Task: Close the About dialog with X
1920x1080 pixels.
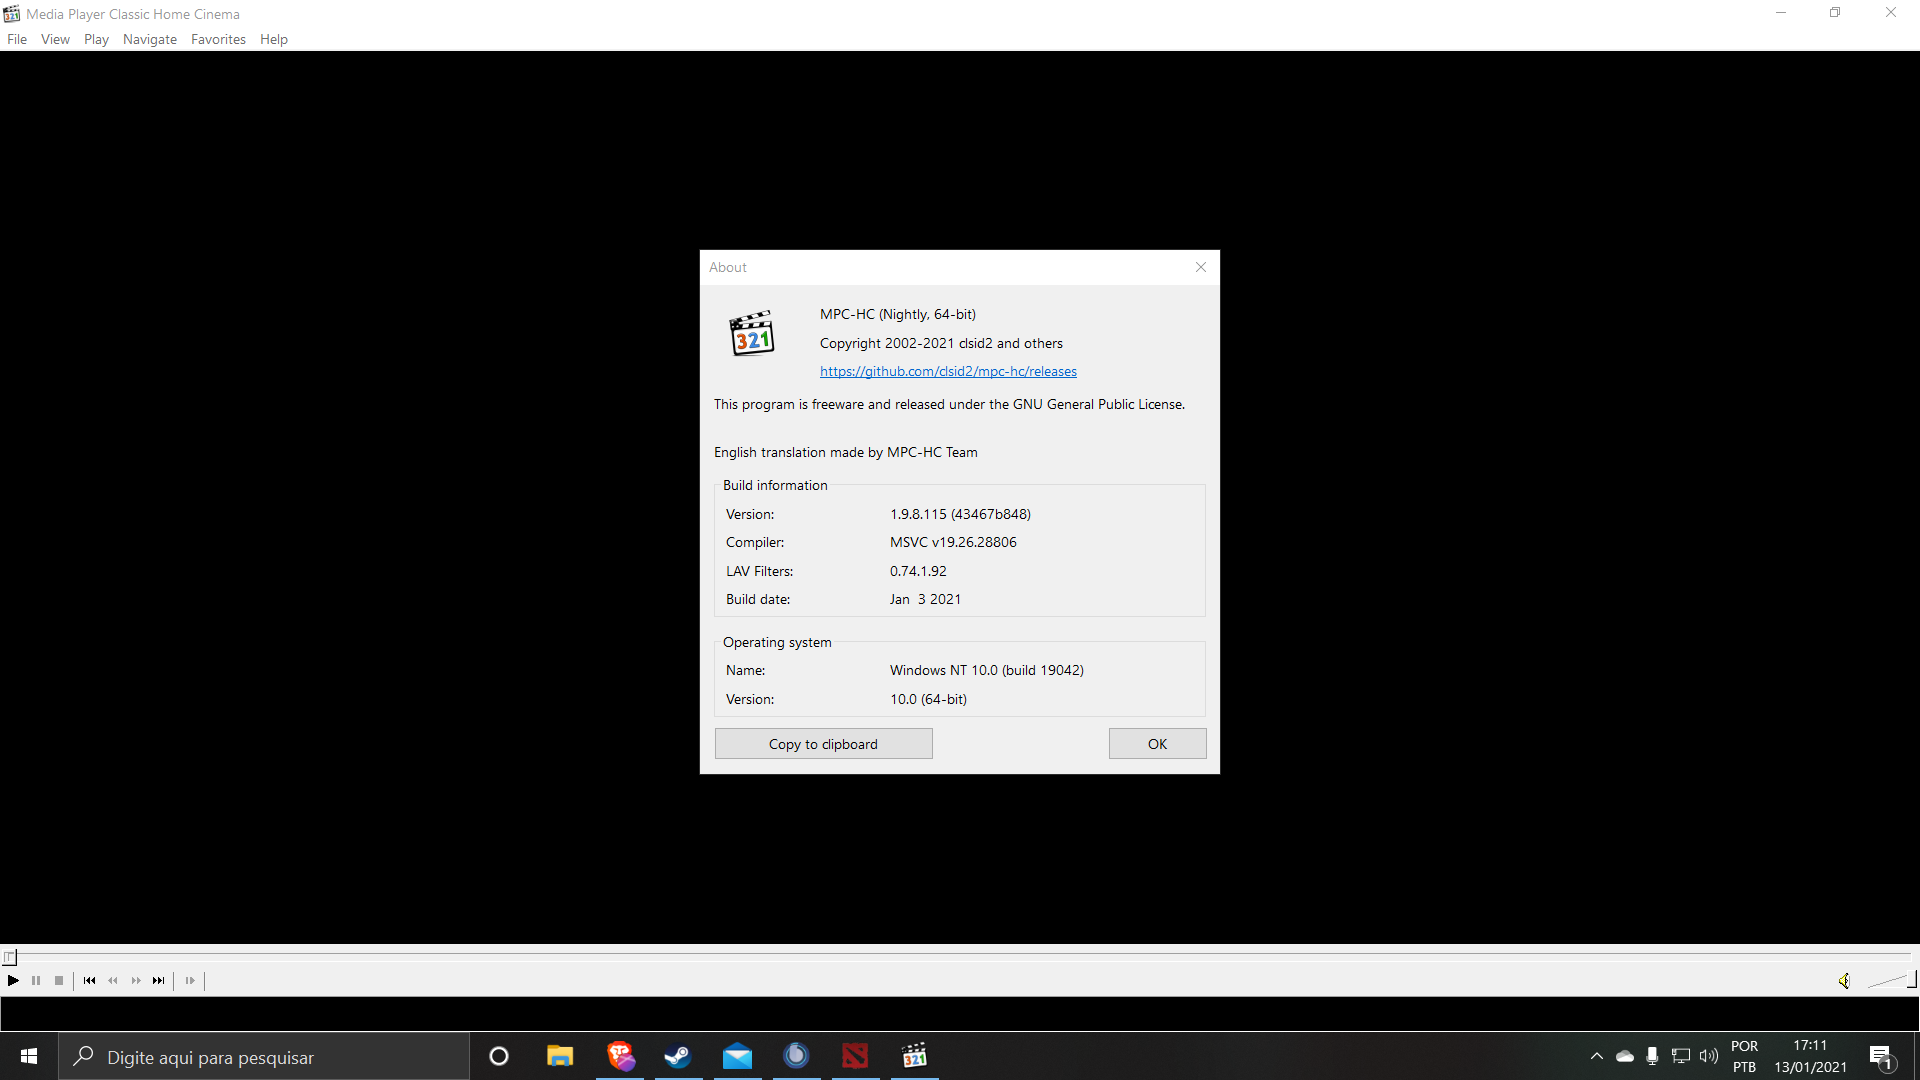Action: [x=1200, y=267]
